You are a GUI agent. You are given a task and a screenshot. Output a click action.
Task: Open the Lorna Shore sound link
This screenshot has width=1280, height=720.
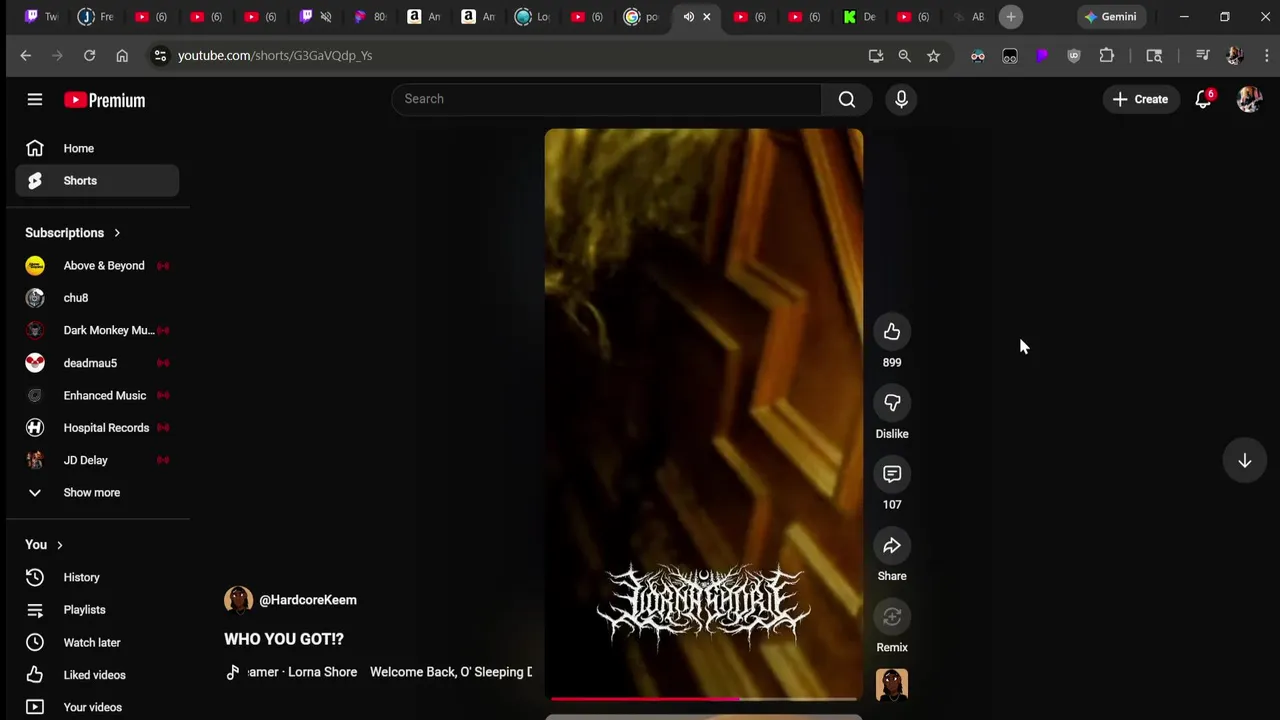click(390, 672)
